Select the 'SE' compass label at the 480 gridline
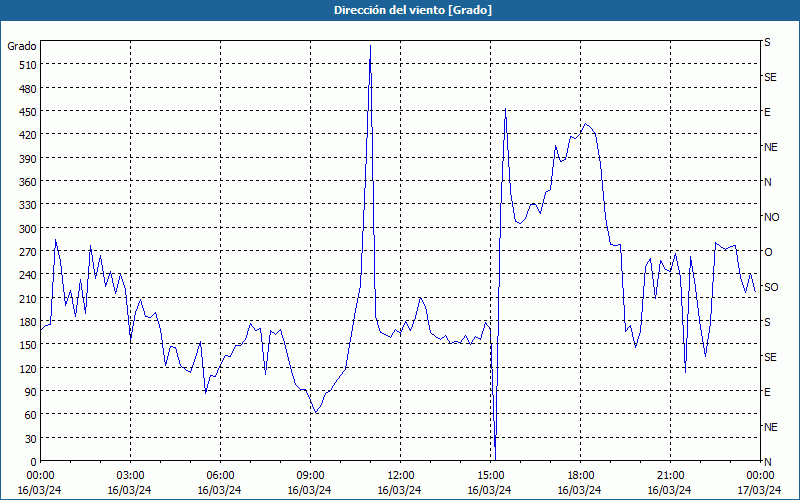Screen dimensions: 800x500 (770, 77)
